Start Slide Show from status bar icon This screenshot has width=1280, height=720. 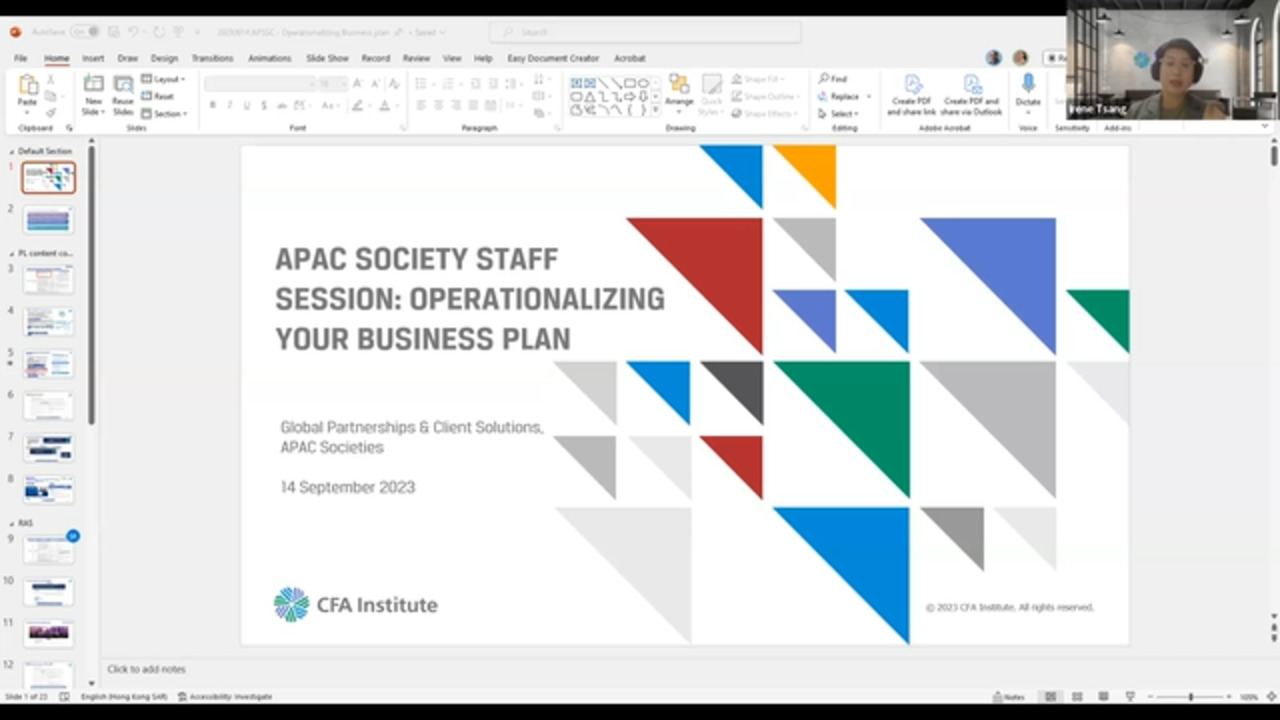pos(1130,696)
